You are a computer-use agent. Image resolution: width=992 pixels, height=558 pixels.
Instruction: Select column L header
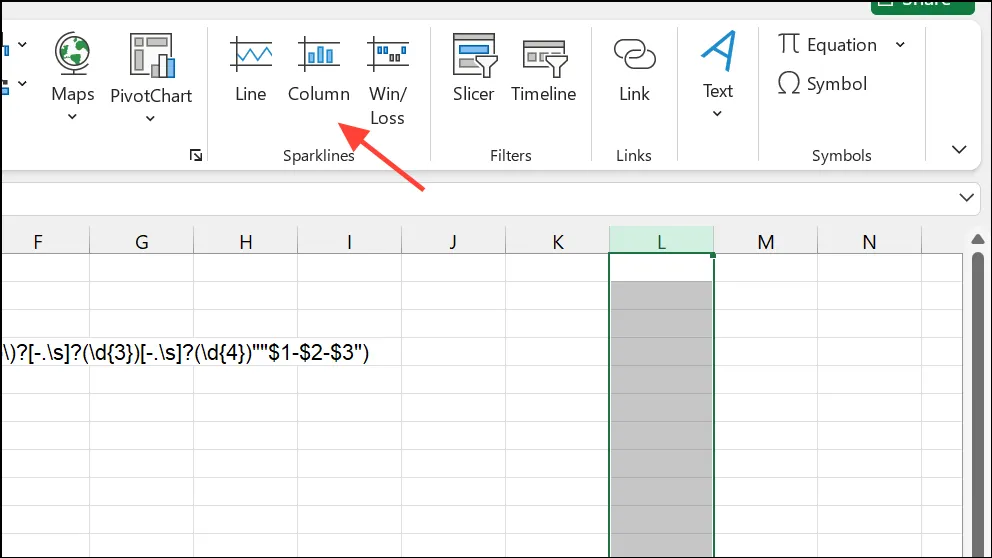coord(661,241)
